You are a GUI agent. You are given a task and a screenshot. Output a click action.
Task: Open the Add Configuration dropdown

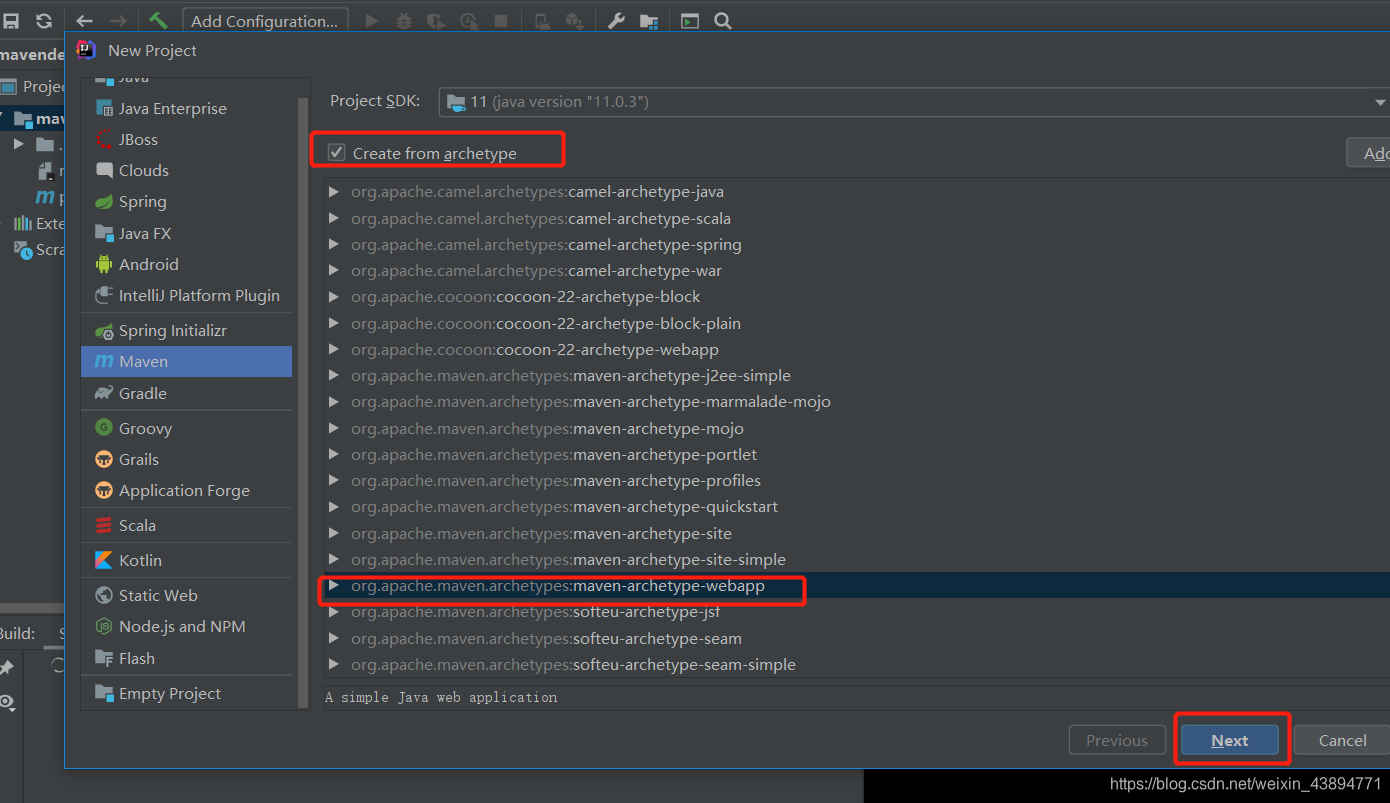(x=265, y=21)
